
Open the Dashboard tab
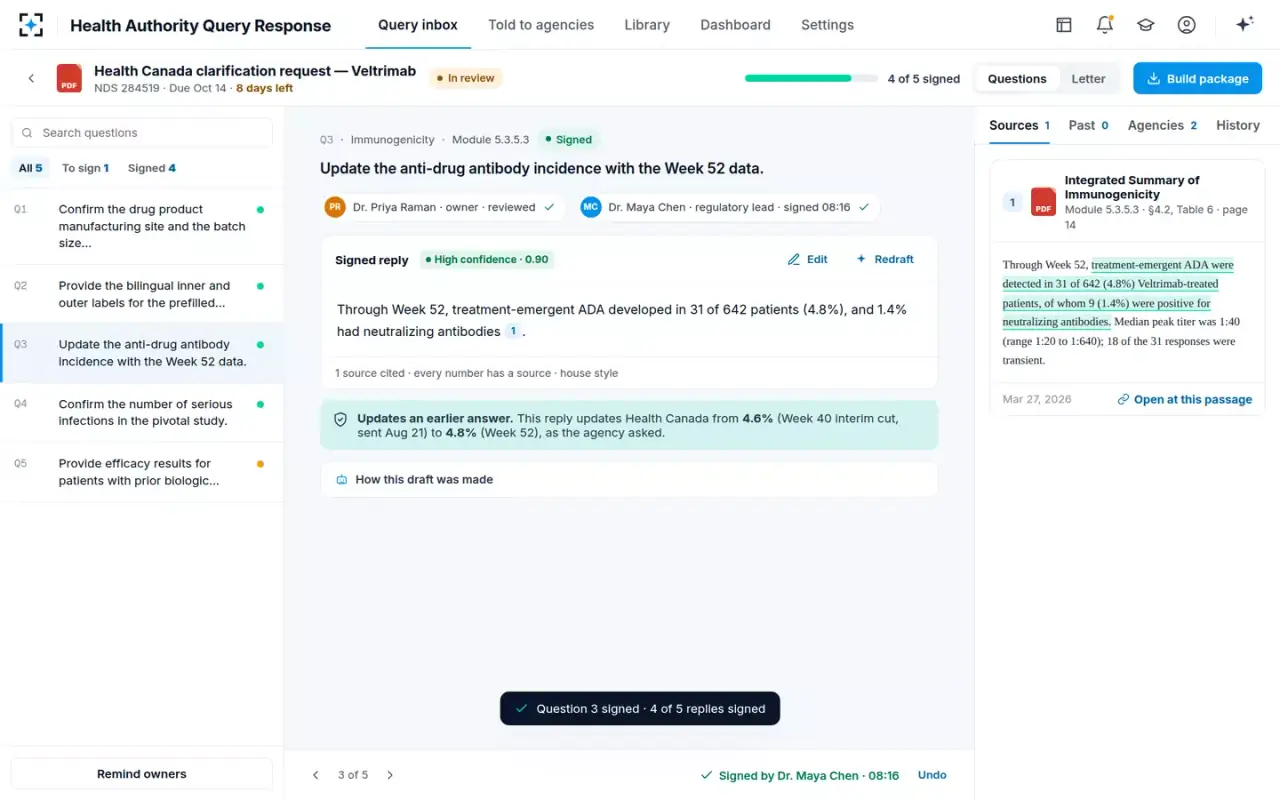(735, 25)
